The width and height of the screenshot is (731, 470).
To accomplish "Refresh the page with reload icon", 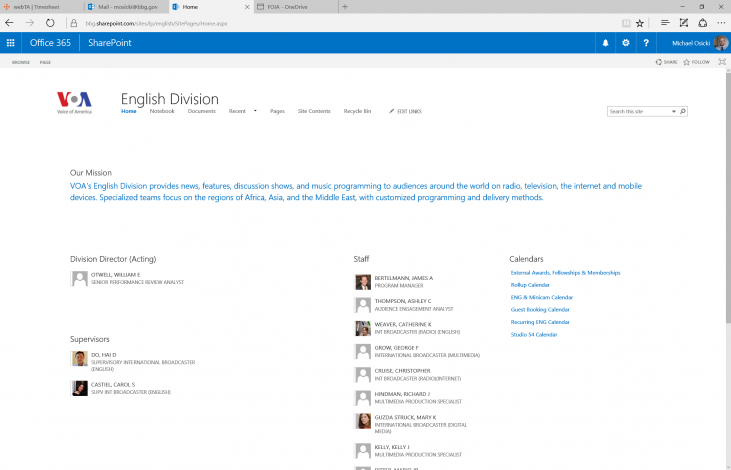I will tap(50, 23).
